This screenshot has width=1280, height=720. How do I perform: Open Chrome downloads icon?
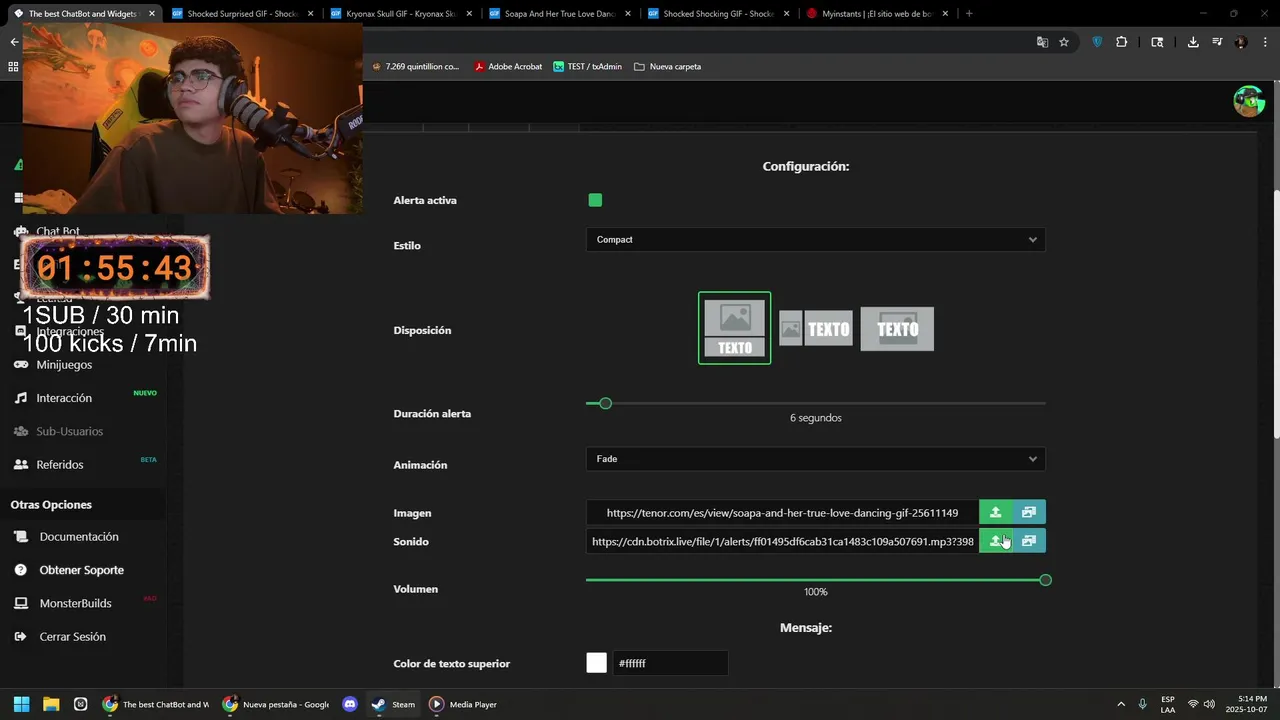(1193, 42)
